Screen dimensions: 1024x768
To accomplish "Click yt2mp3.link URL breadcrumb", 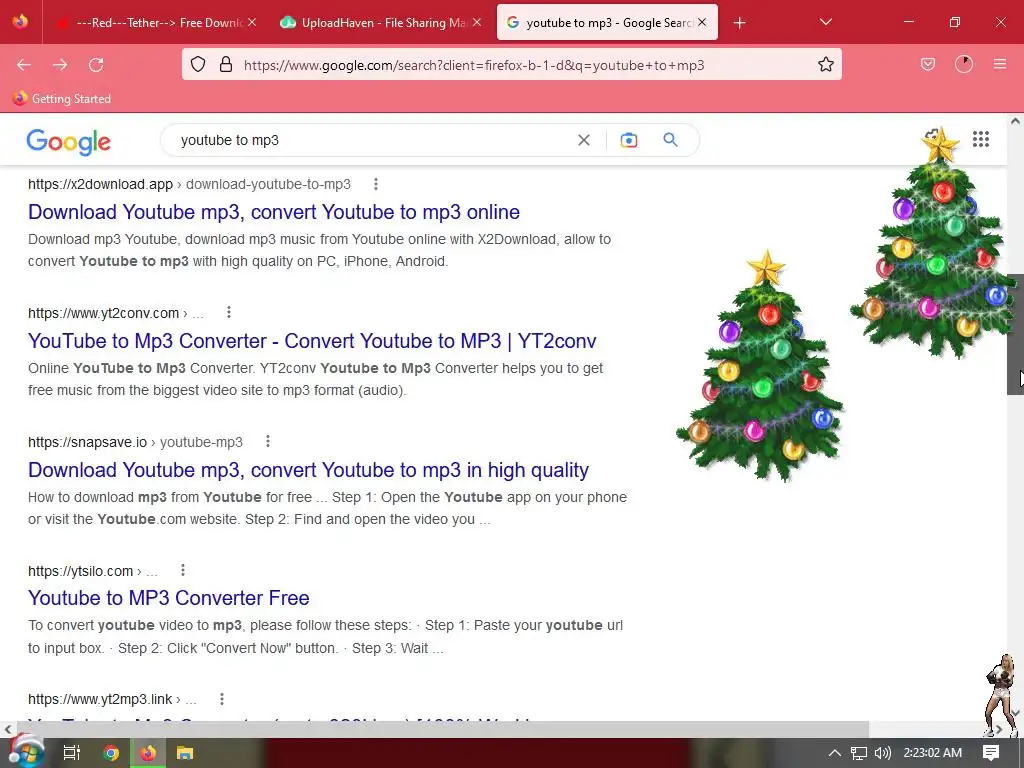I will pos(112,699).
